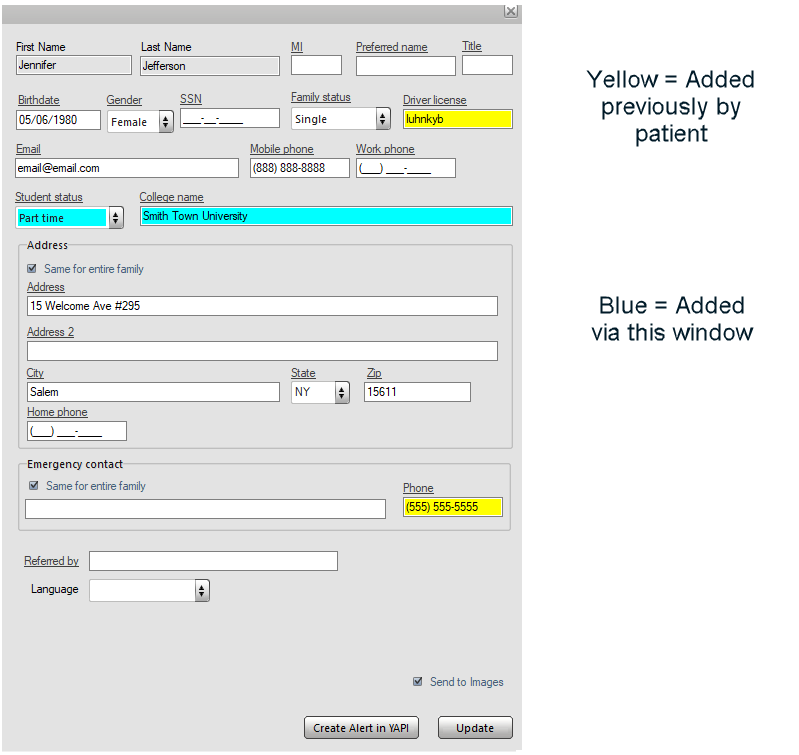Click the Email label
Image resolution: width=799 pixels, height=755 pixels.
[x=29, y=149]
